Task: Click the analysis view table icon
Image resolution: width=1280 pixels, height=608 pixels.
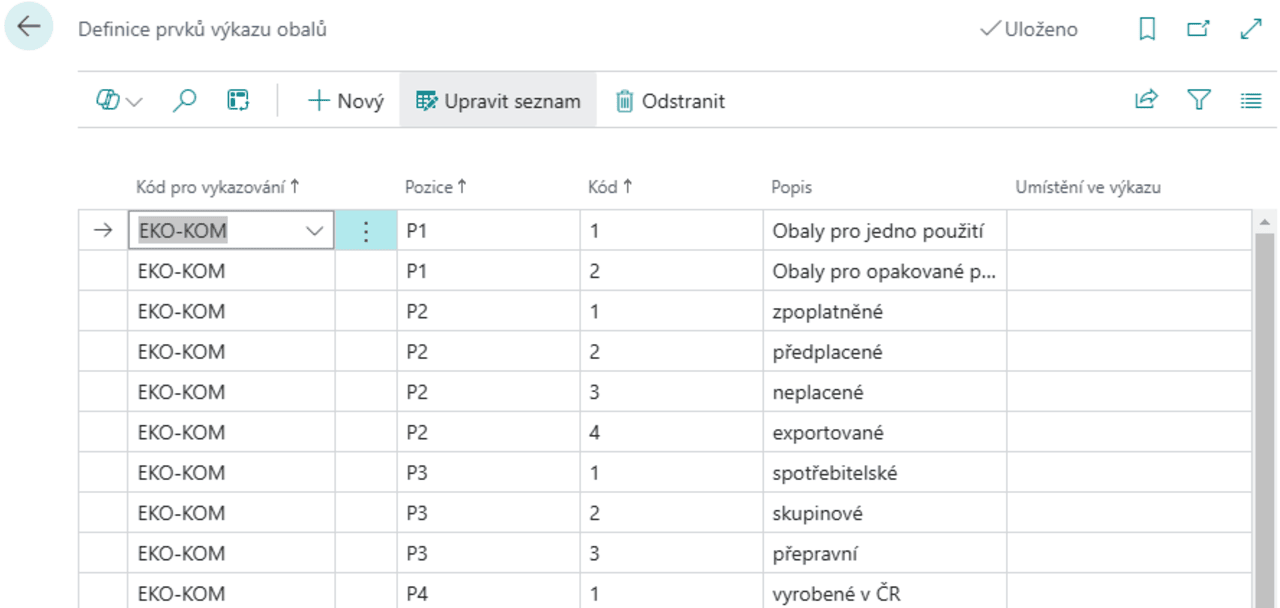Action: click(x=238, y=100)
